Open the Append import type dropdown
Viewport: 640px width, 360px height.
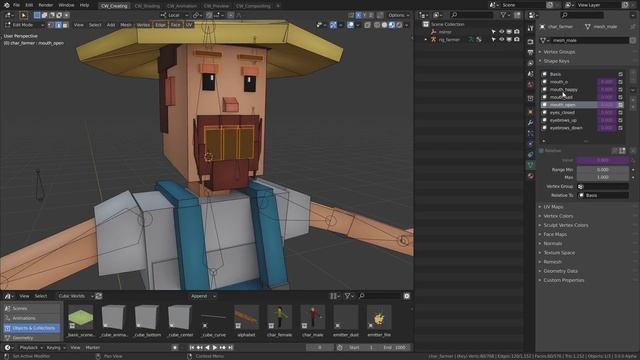203,296
